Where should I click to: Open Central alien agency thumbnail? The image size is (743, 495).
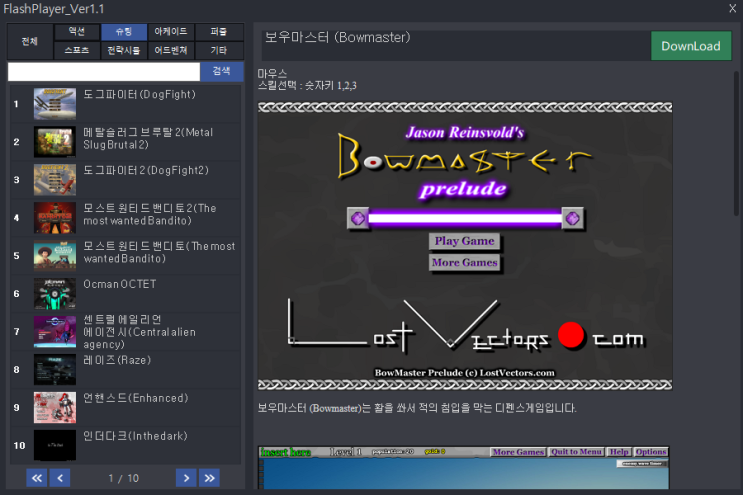[x=54, y=331]
